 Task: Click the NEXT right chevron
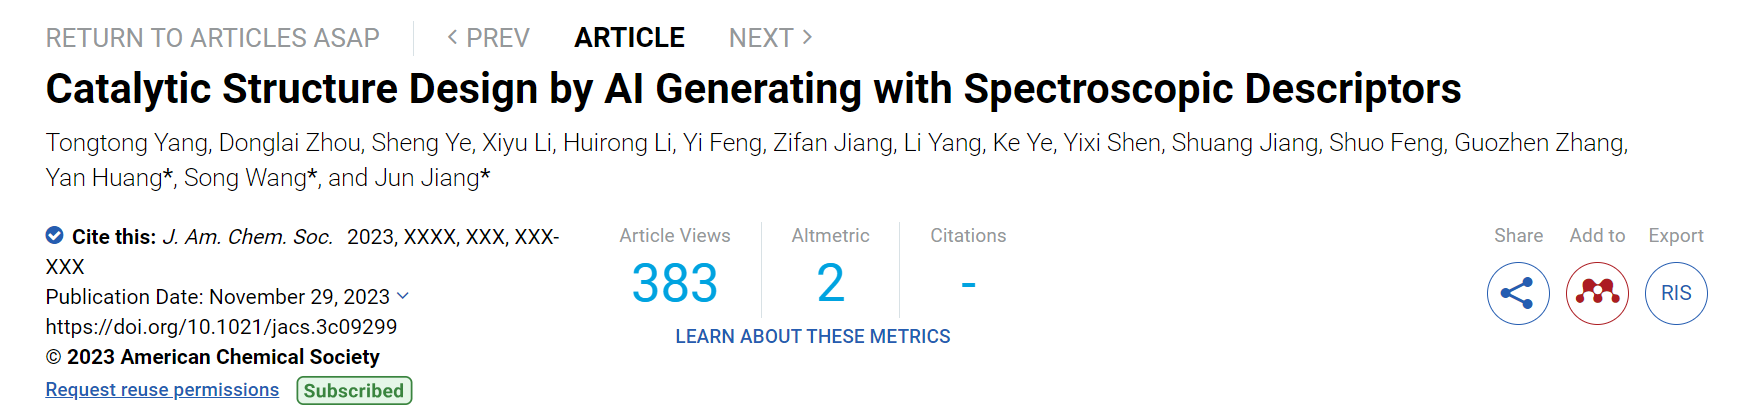point(808,37)
